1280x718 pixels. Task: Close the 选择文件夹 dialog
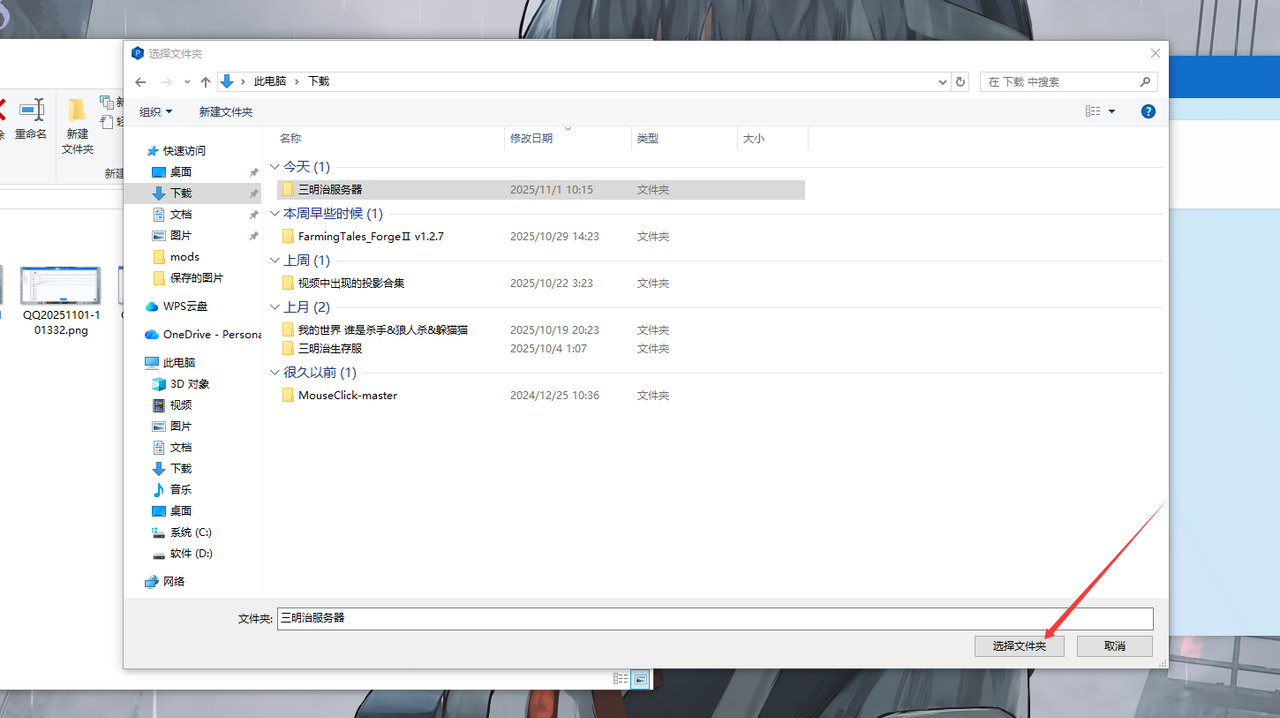(x=1156, y=53)
